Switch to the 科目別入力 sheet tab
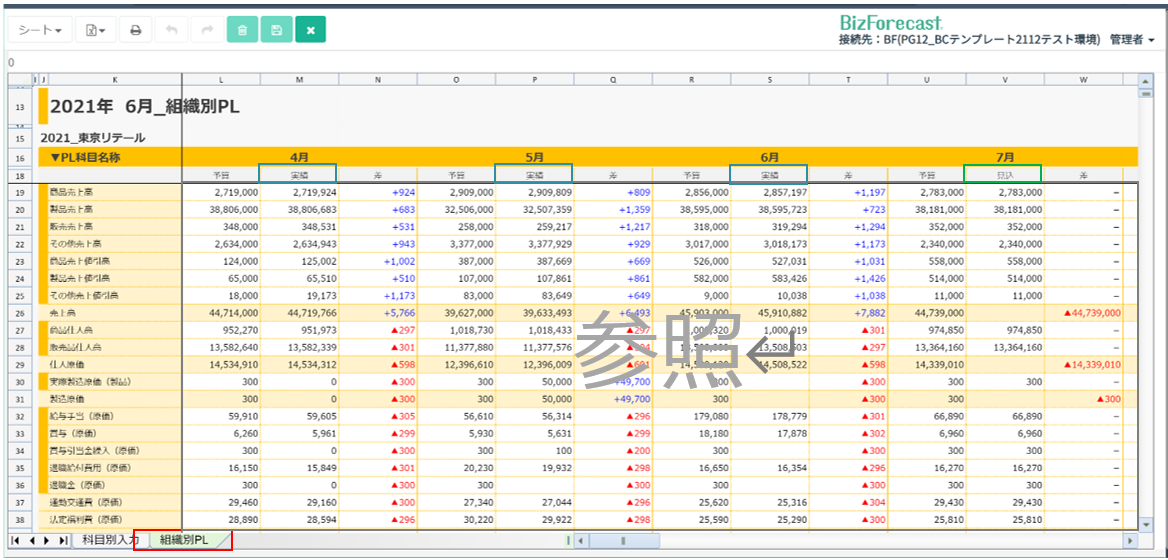The height and width of the screenshot is (560, 1168). pyautogui.click(x=110, y=541)
